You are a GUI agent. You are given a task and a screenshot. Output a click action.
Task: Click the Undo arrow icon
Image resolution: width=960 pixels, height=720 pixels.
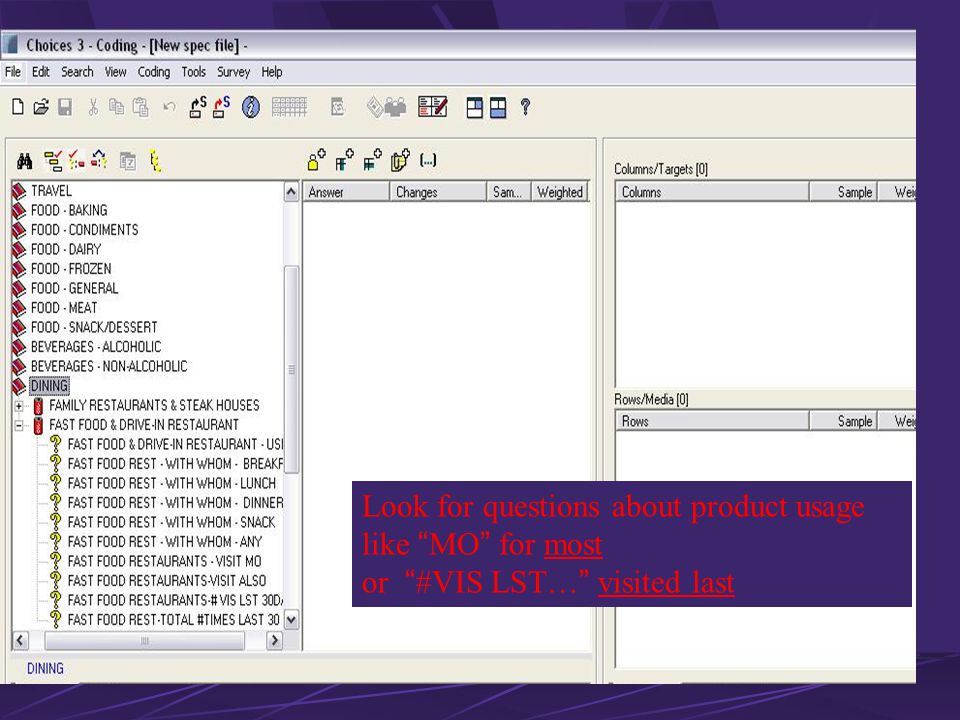click(x=169, y=107)
